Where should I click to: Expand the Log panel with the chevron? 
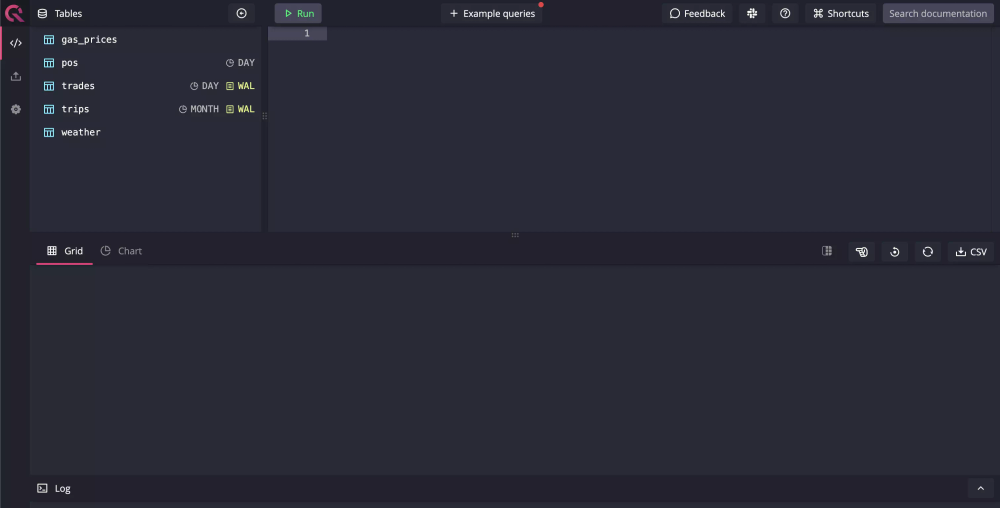[981, 488]
